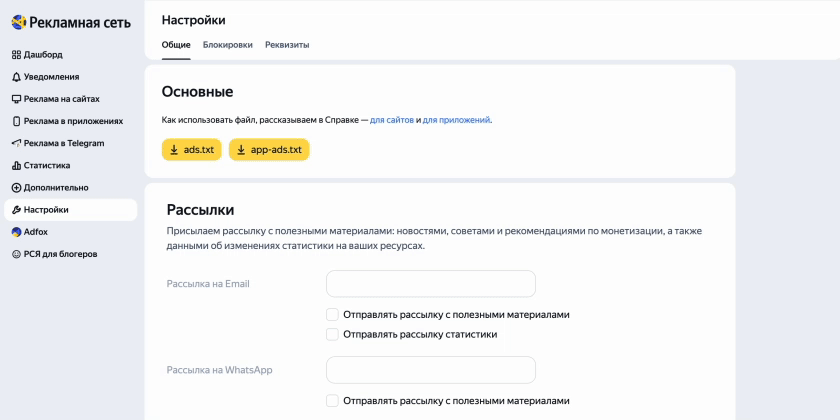Screen dimensions: 840x420
Task: Click the Статистика chart icon
Action: 16,166
